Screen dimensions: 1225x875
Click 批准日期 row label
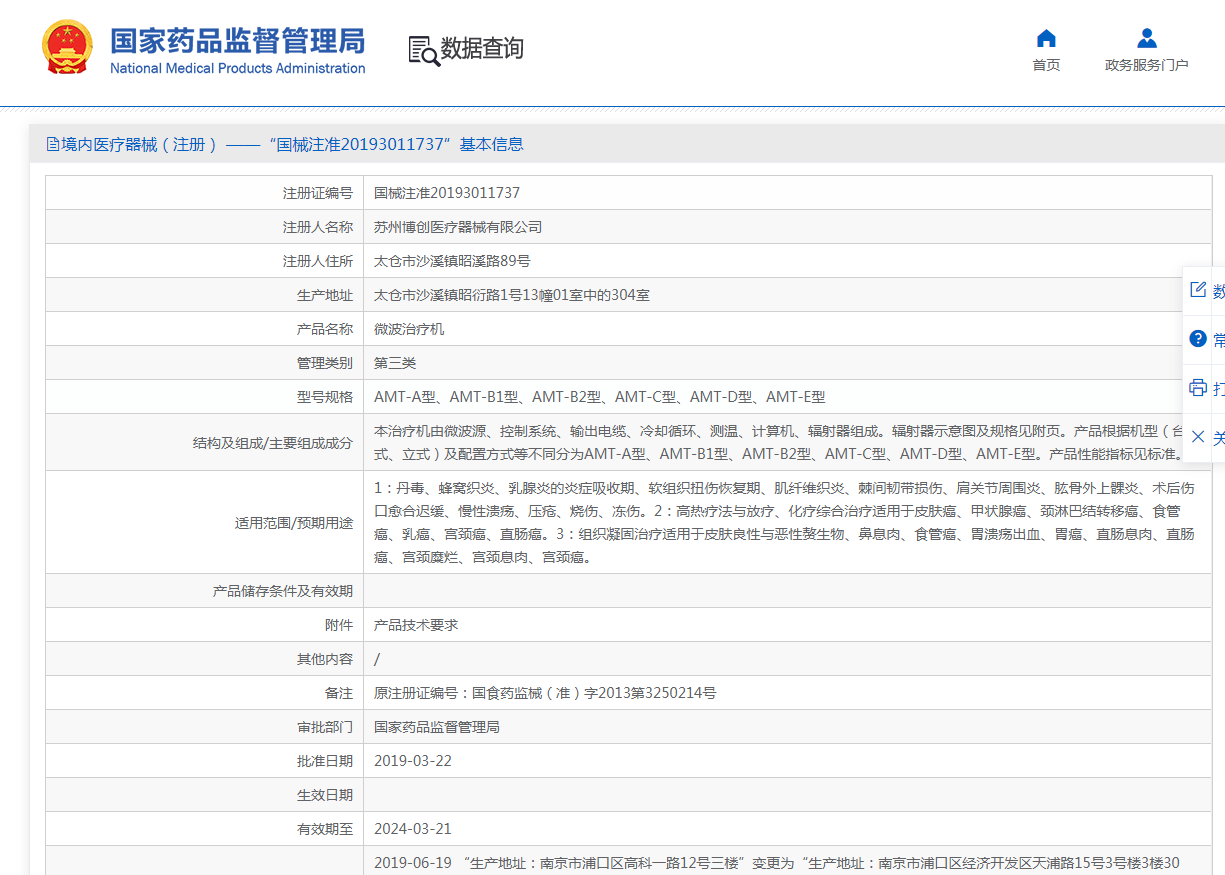tap(325, 761)
